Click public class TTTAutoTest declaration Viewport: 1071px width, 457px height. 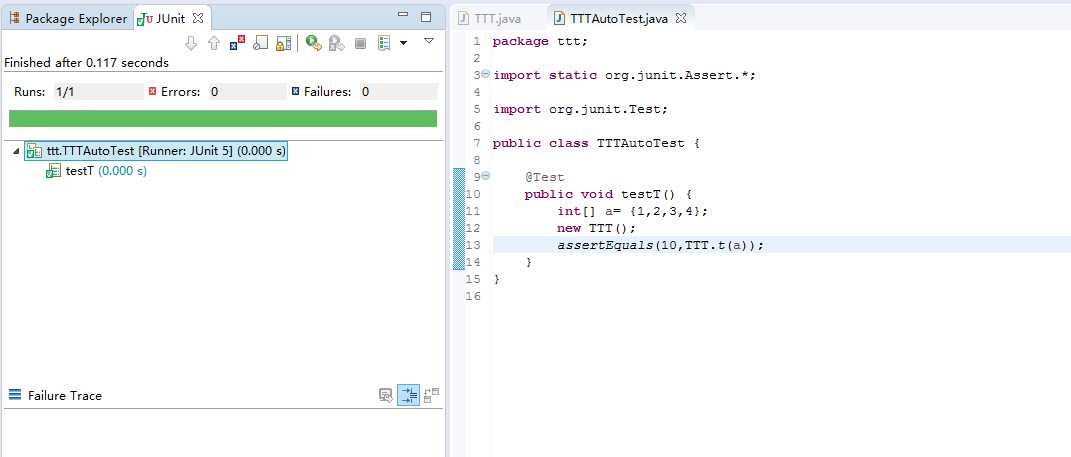pyautogui.click(x=596, y=143)
